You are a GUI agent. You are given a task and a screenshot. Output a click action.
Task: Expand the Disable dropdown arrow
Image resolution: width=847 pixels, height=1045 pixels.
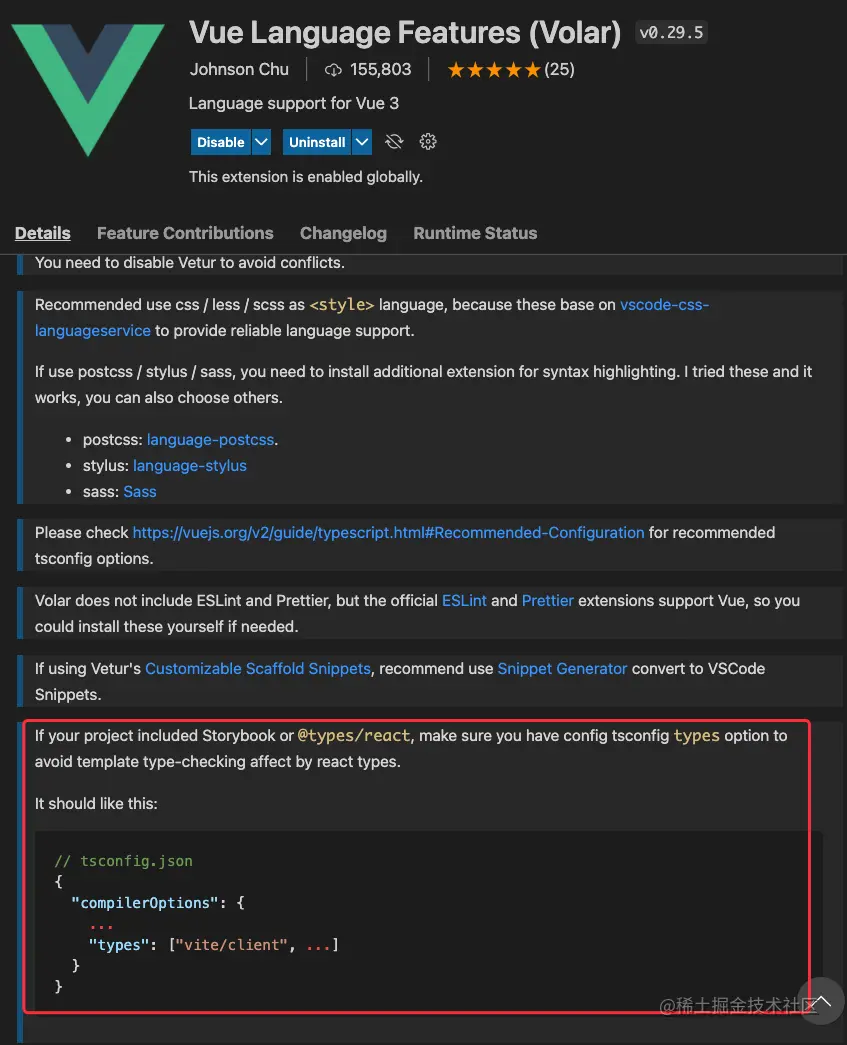click(261, 142)
